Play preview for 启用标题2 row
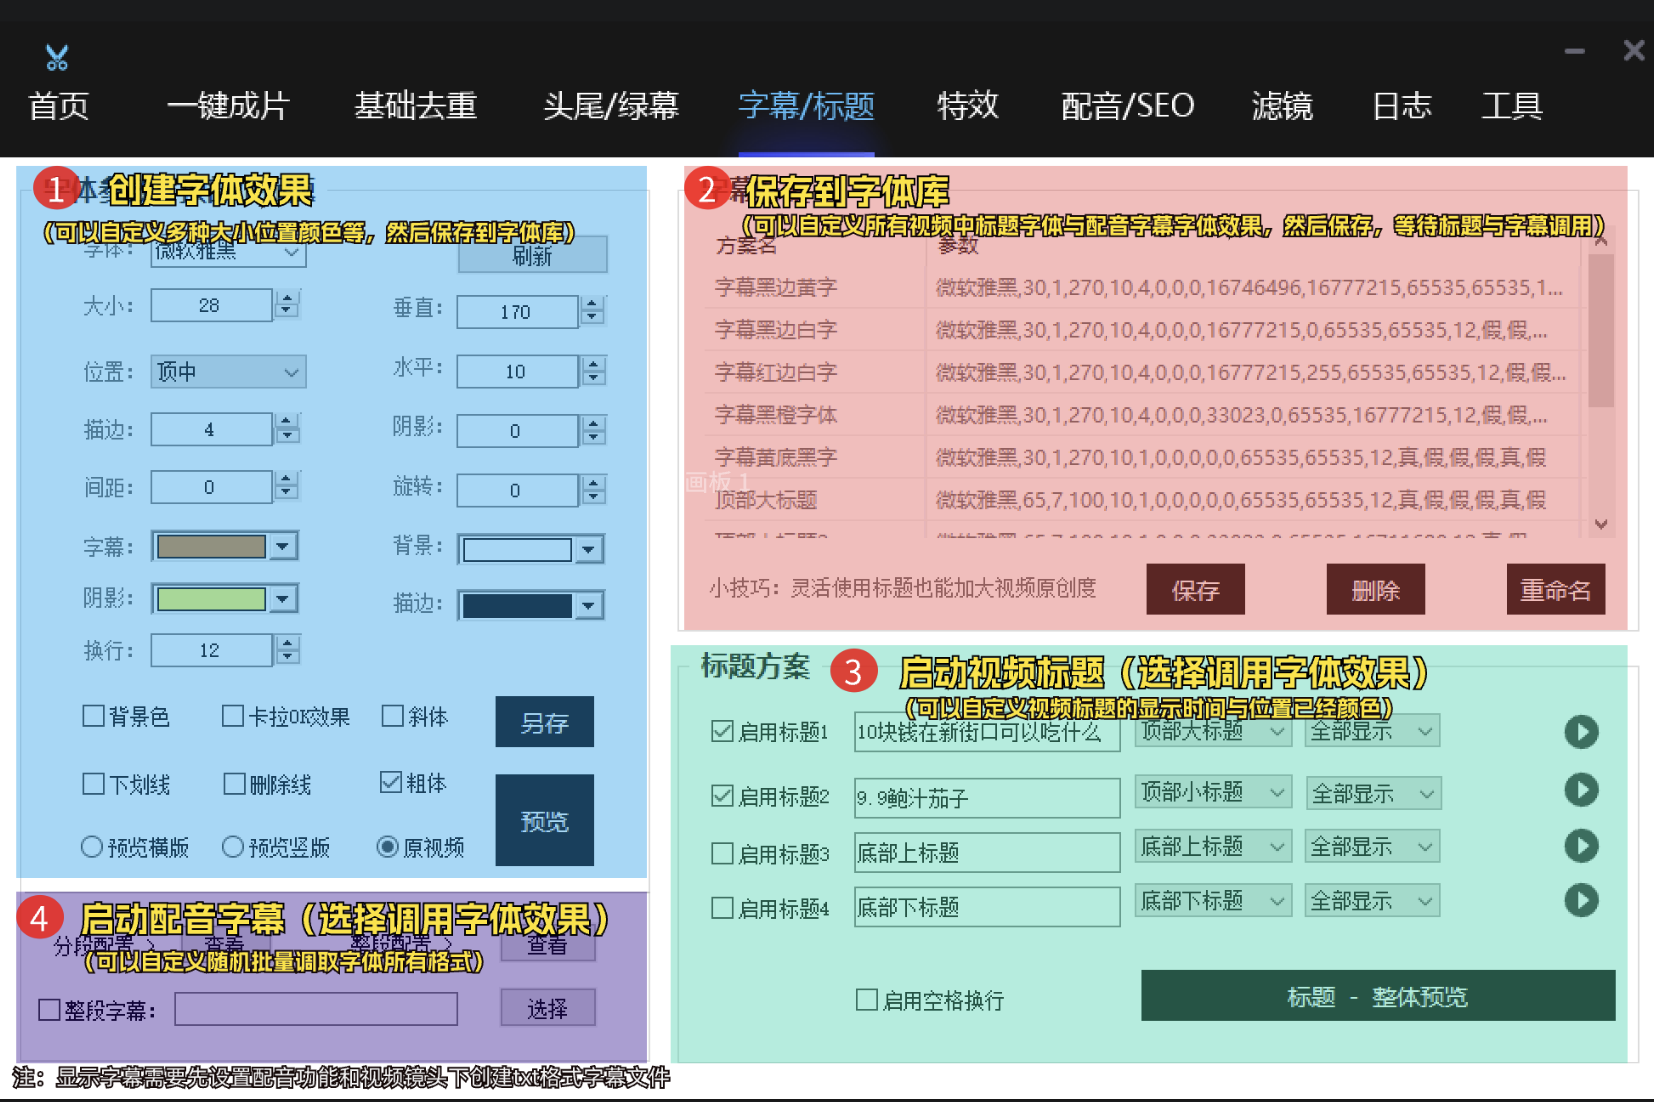The height and width of the screenshot is (1102, 1654). [1581, 790]
